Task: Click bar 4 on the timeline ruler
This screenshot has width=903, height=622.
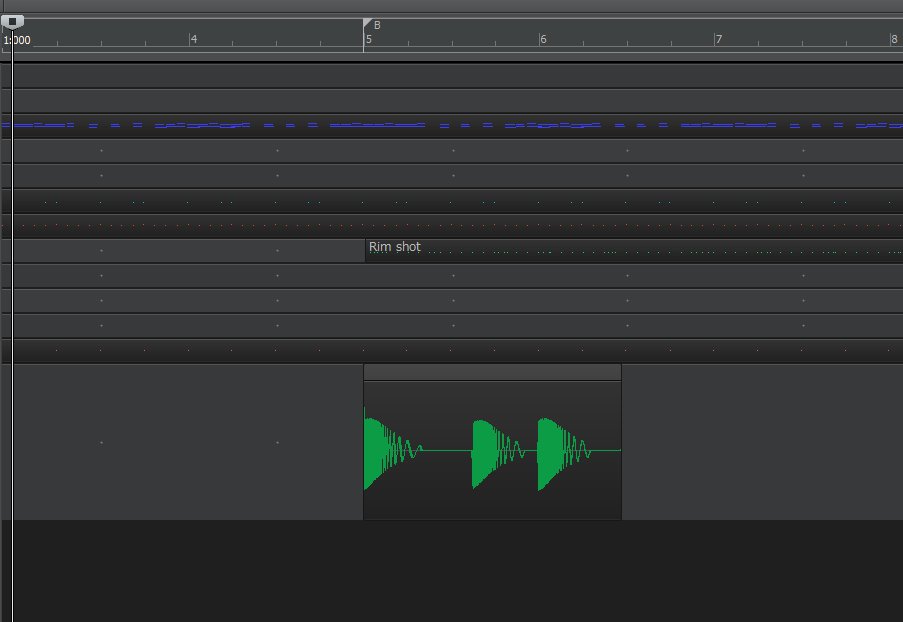Action: coord(194,39)
